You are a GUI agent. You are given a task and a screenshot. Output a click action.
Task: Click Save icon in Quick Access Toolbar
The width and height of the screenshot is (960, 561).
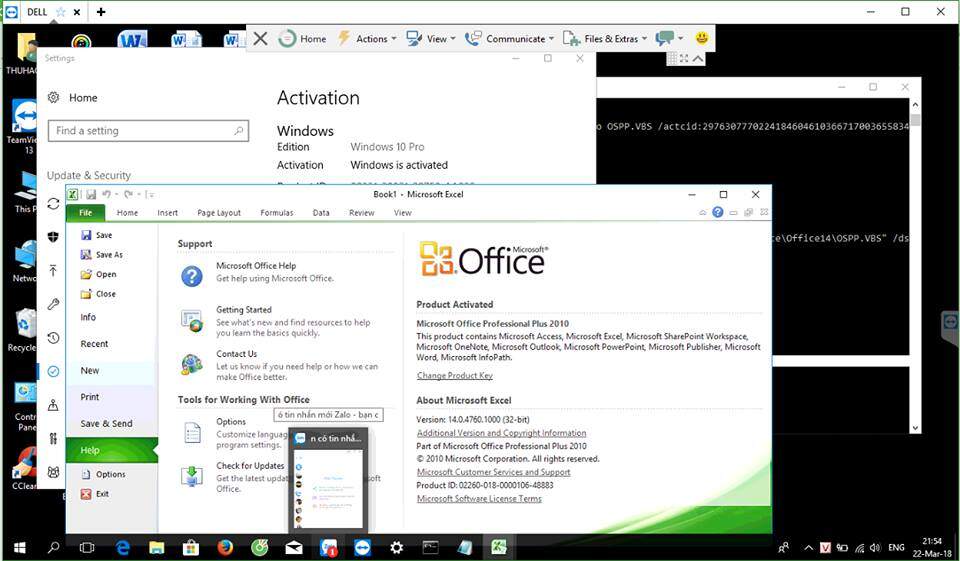pyautogui.click(x=91, y=194)
